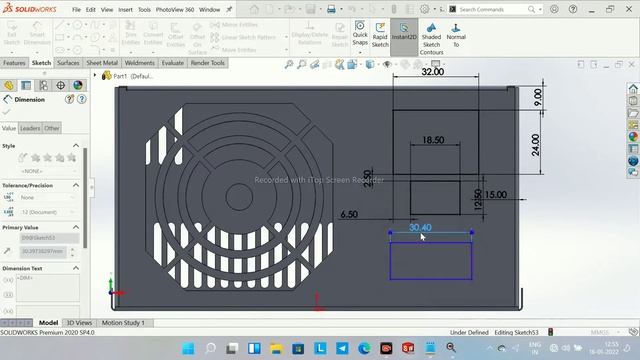
Task: Switch to the Weldments tab
Action: coord(140,63)
